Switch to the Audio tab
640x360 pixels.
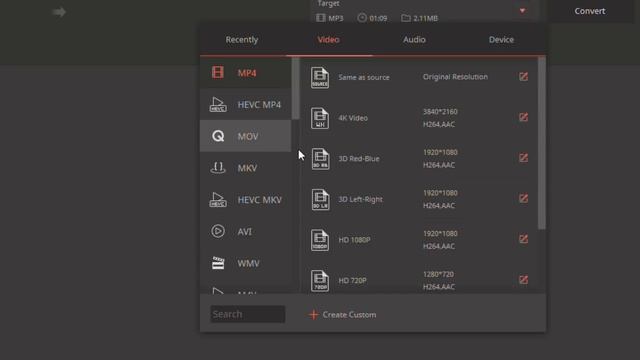click(x=414, y=40)
